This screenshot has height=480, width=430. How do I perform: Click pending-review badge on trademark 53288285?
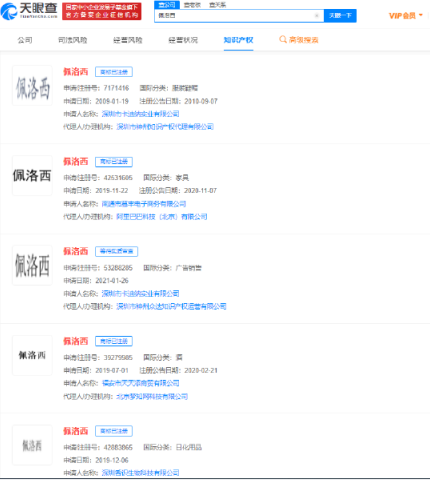click(117, 251)
